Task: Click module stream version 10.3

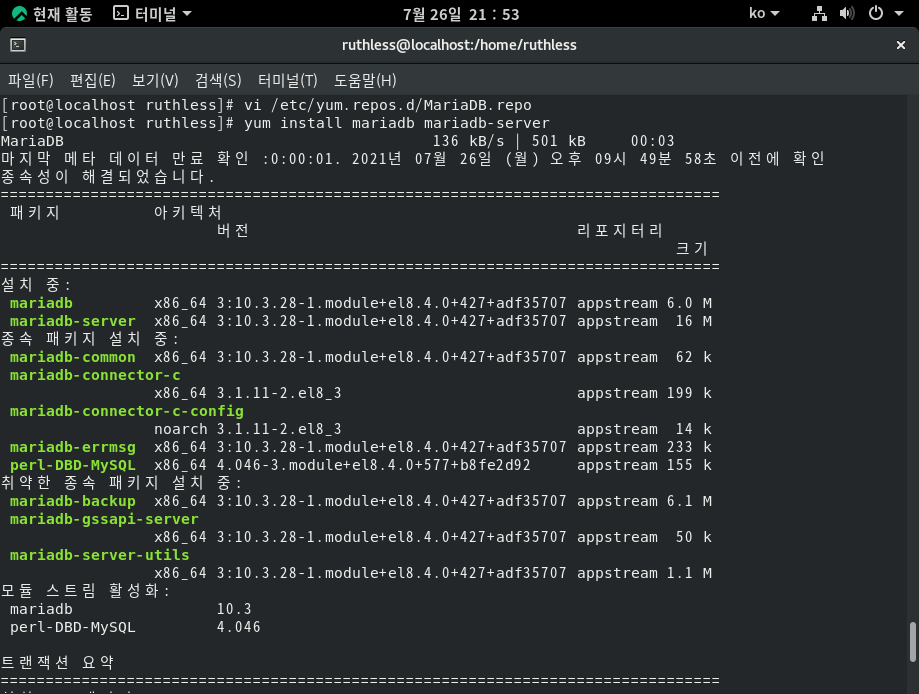Action: pyautogui.click(x=234, y=609)
